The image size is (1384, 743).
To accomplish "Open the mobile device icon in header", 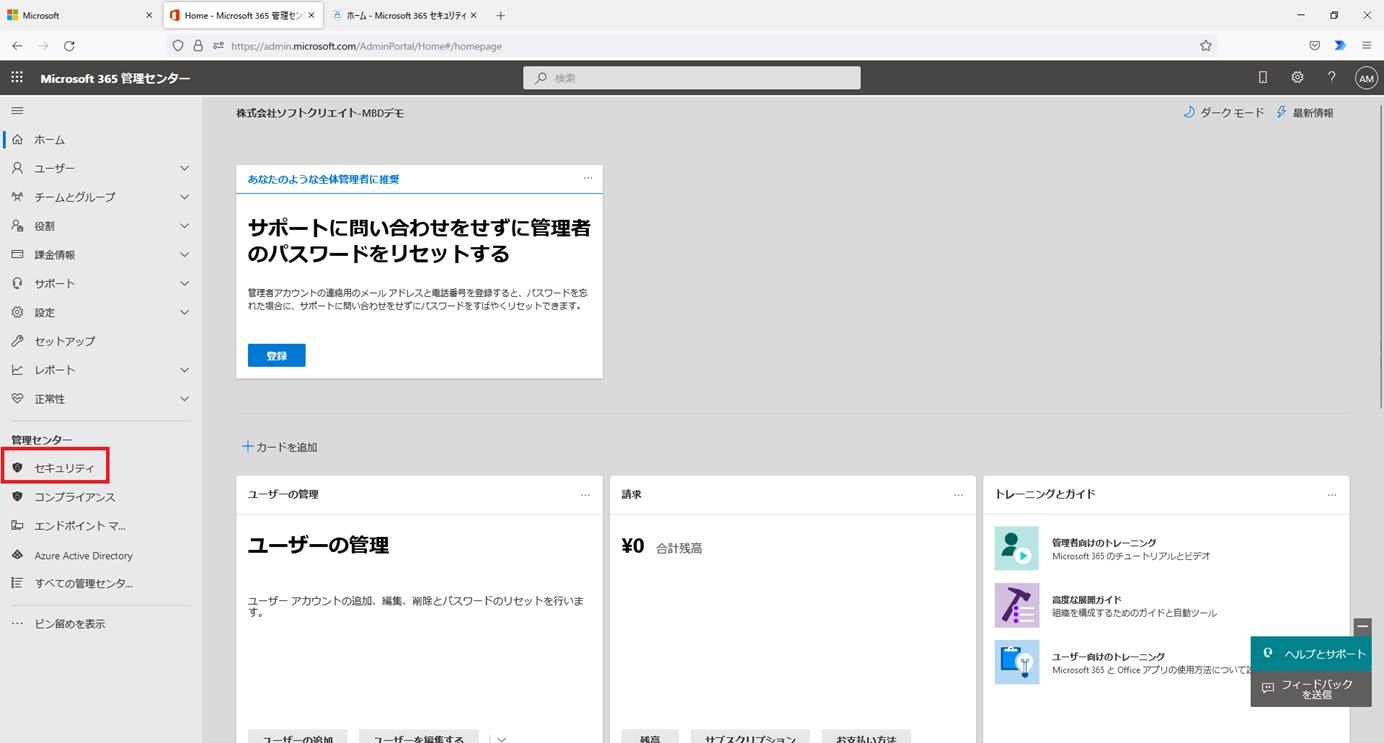I will (x=1263, y=77).
